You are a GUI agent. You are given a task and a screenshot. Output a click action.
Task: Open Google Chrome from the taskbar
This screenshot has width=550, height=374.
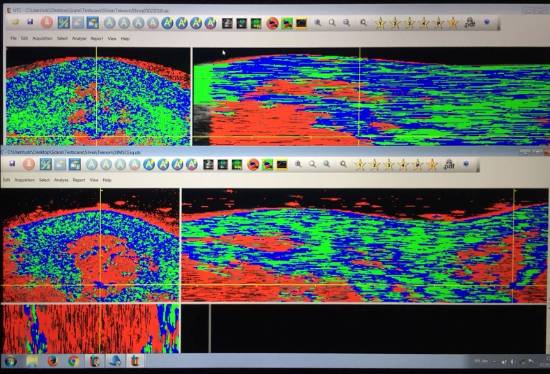click(73, 361)
